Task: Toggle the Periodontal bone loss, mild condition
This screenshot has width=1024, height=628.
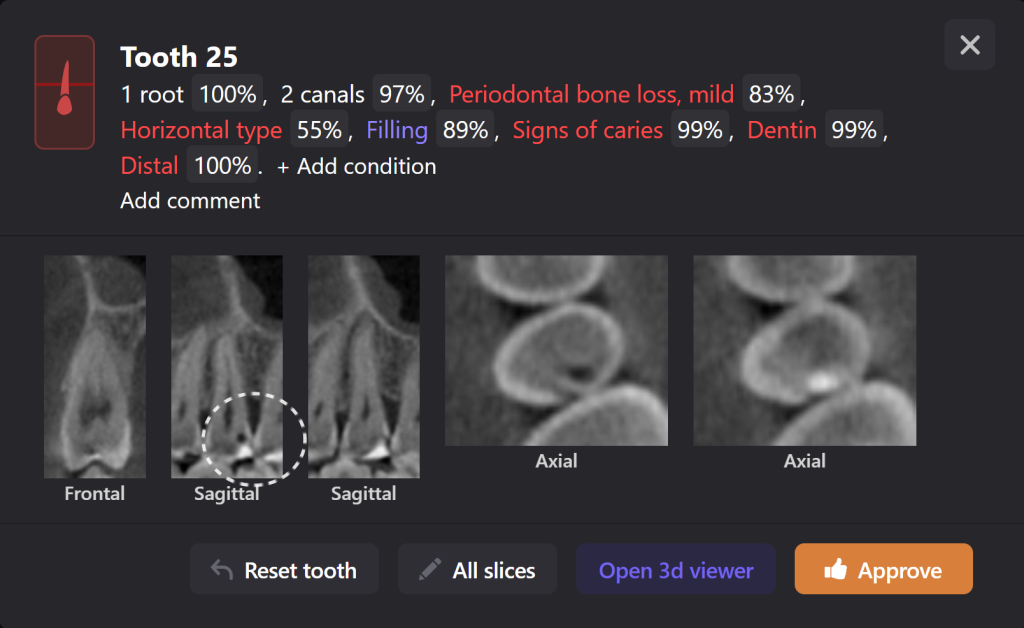Action: click(591, 94)
